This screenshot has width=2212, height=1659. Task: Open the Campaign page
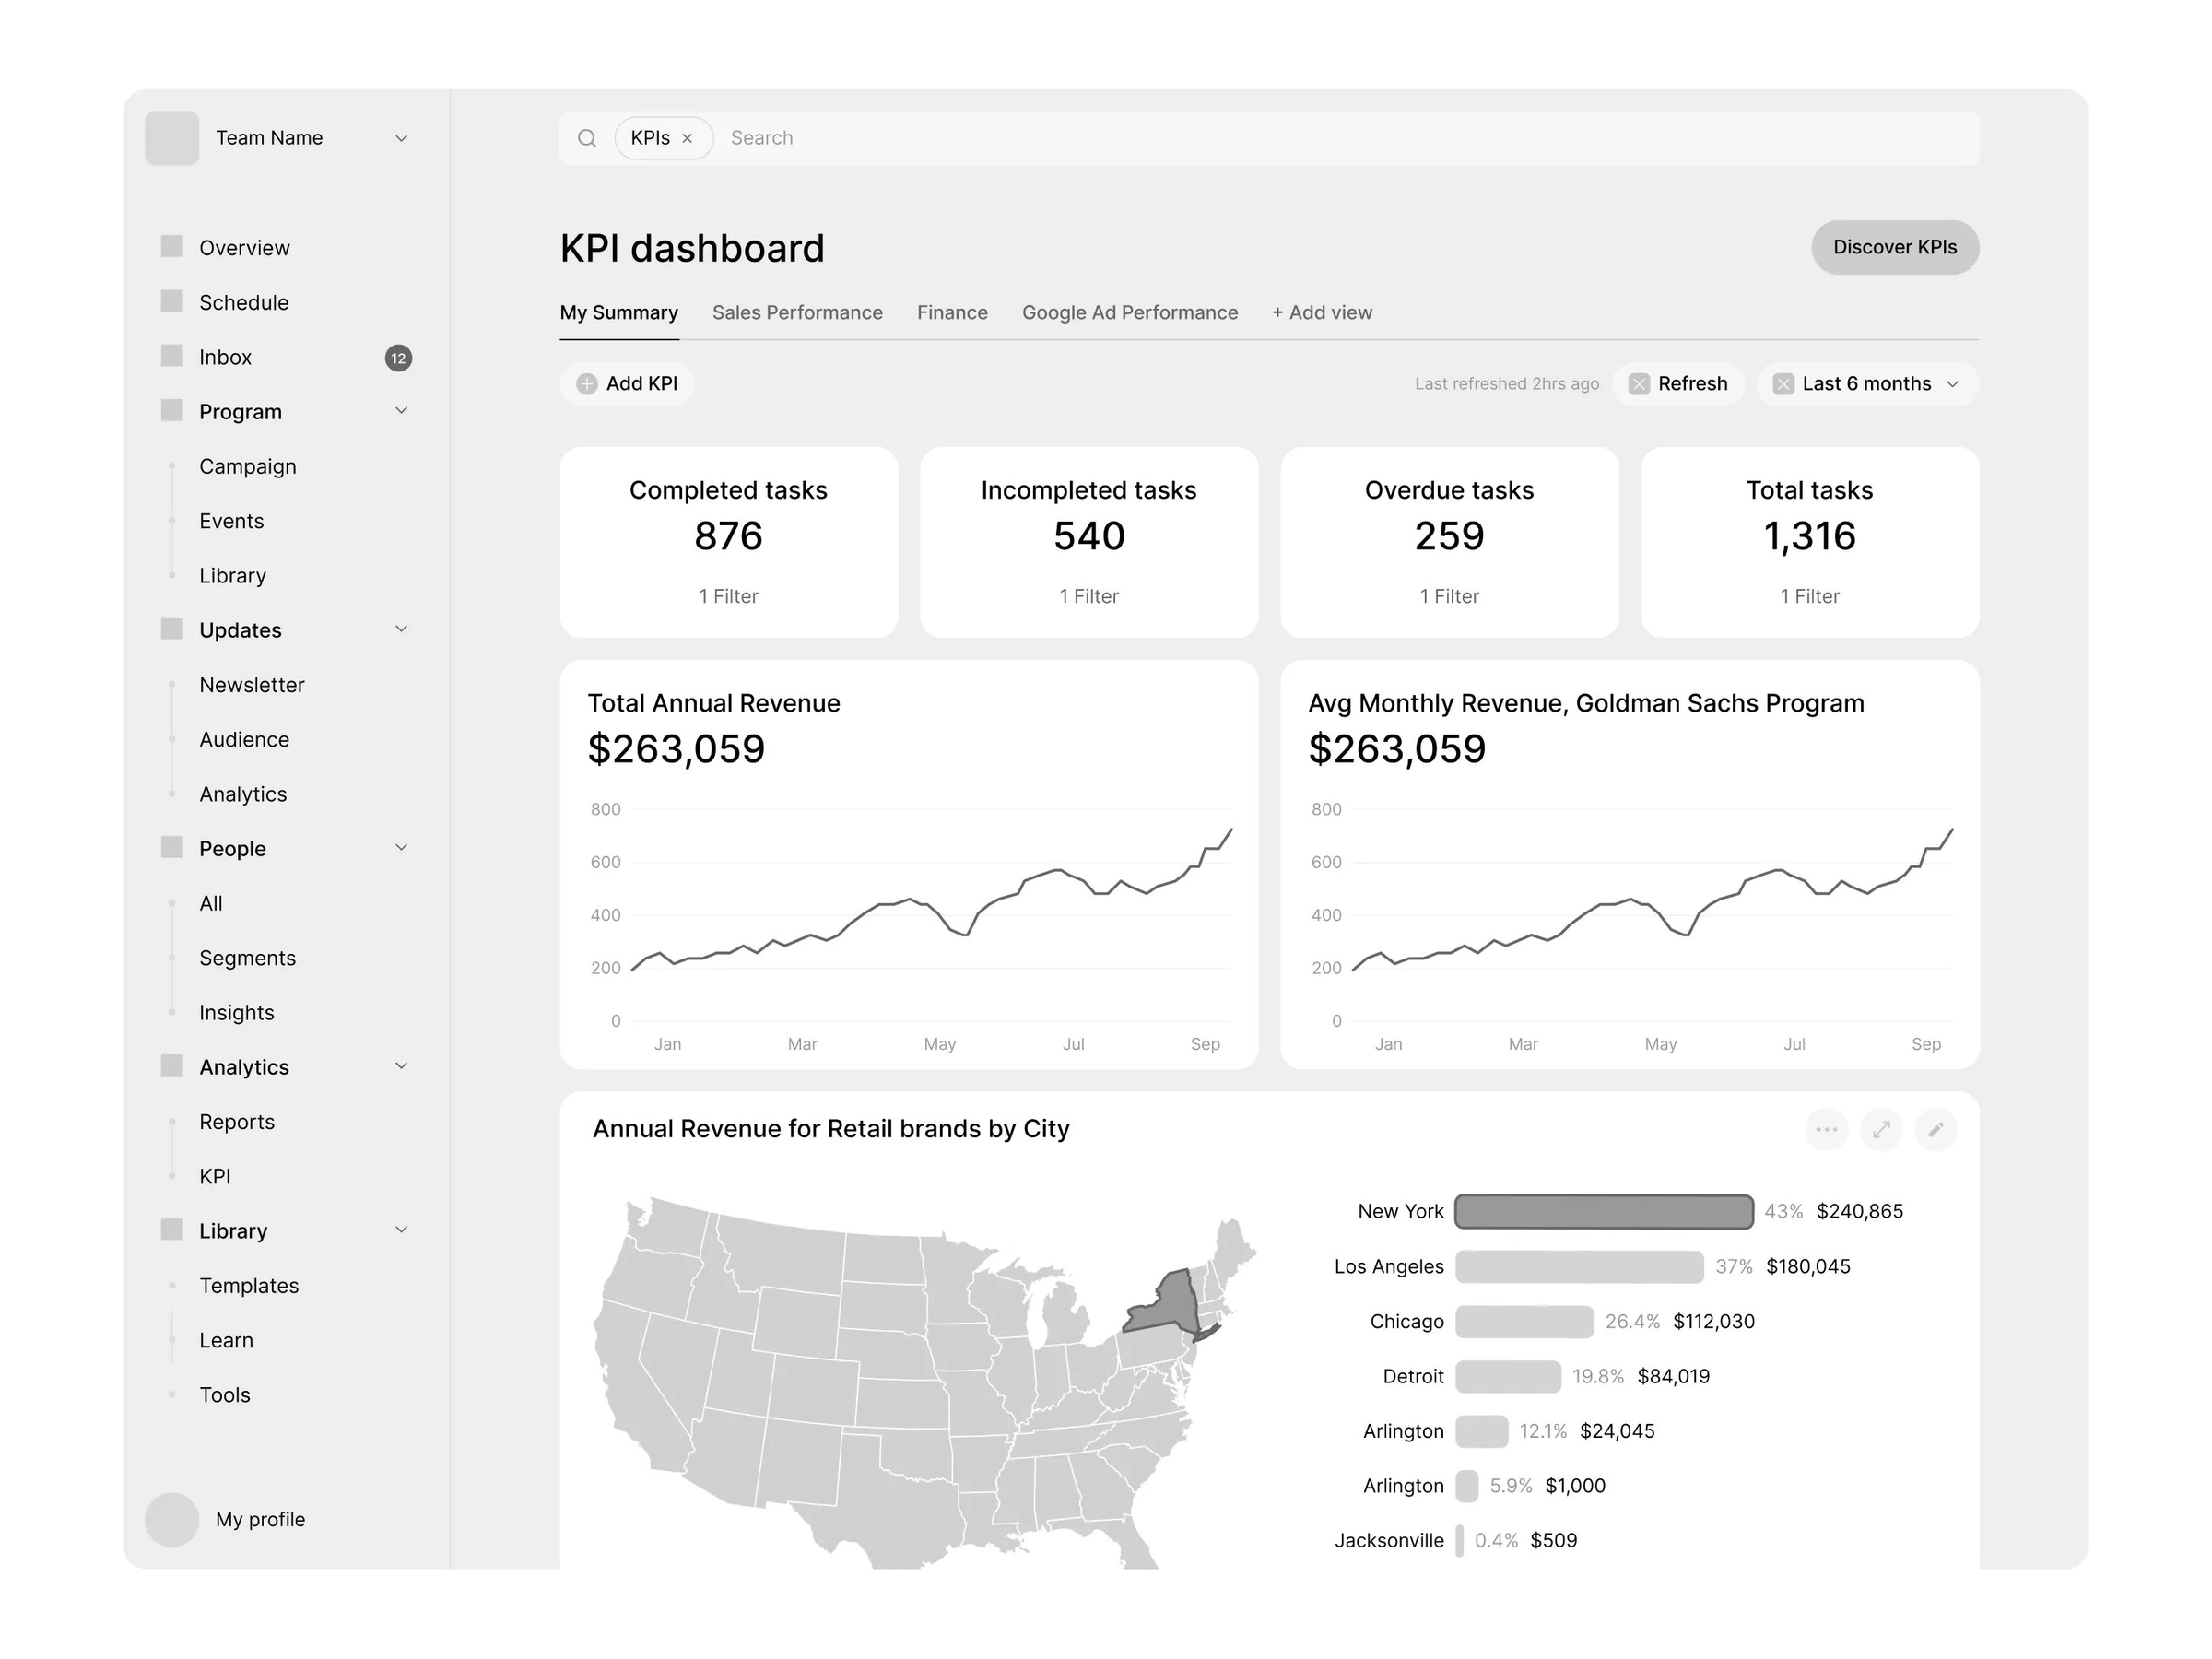247,466
